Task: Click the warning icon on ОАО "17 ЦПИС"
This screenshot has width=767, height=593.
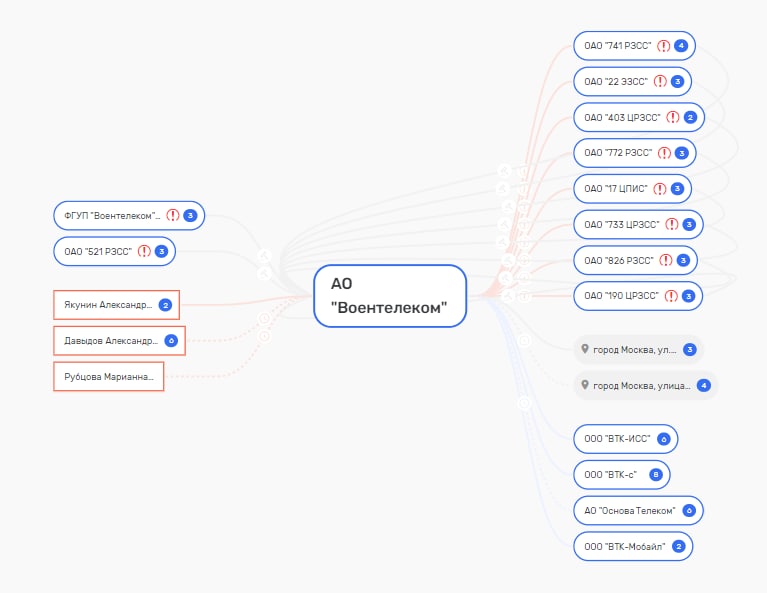Action: (x=660, y=189)
